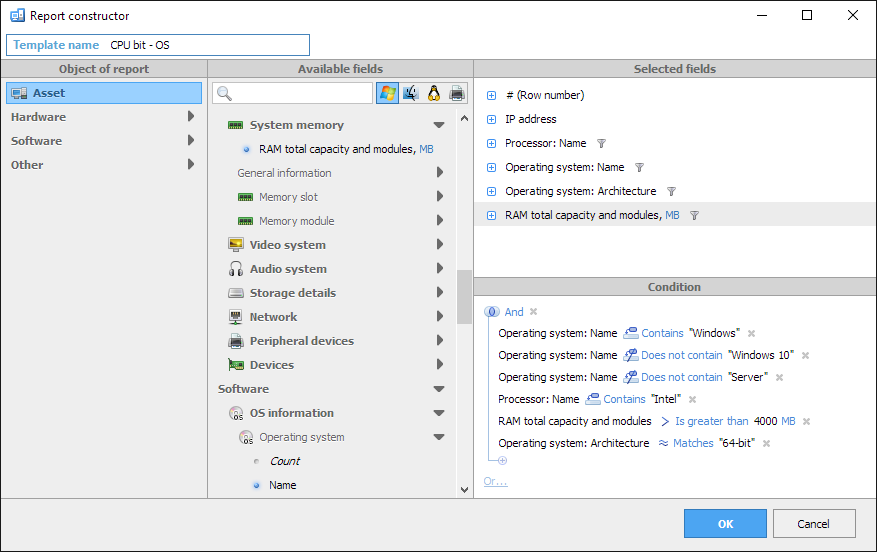
Task: Remove the RAM greater than 4000 condition
Action: (807, 422)
